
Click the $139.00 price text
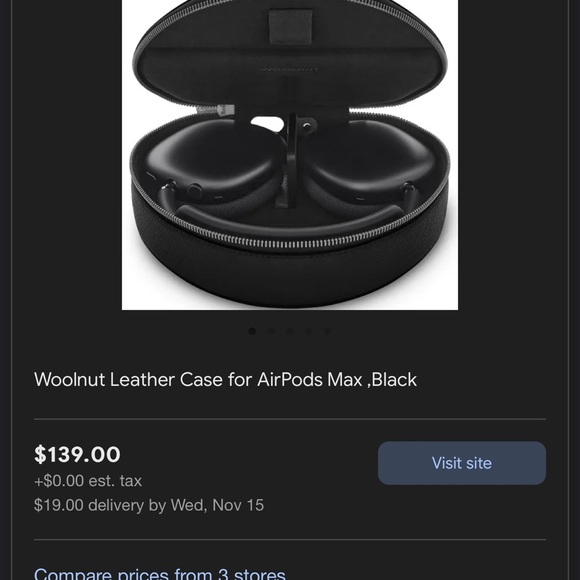coord(77,454)
